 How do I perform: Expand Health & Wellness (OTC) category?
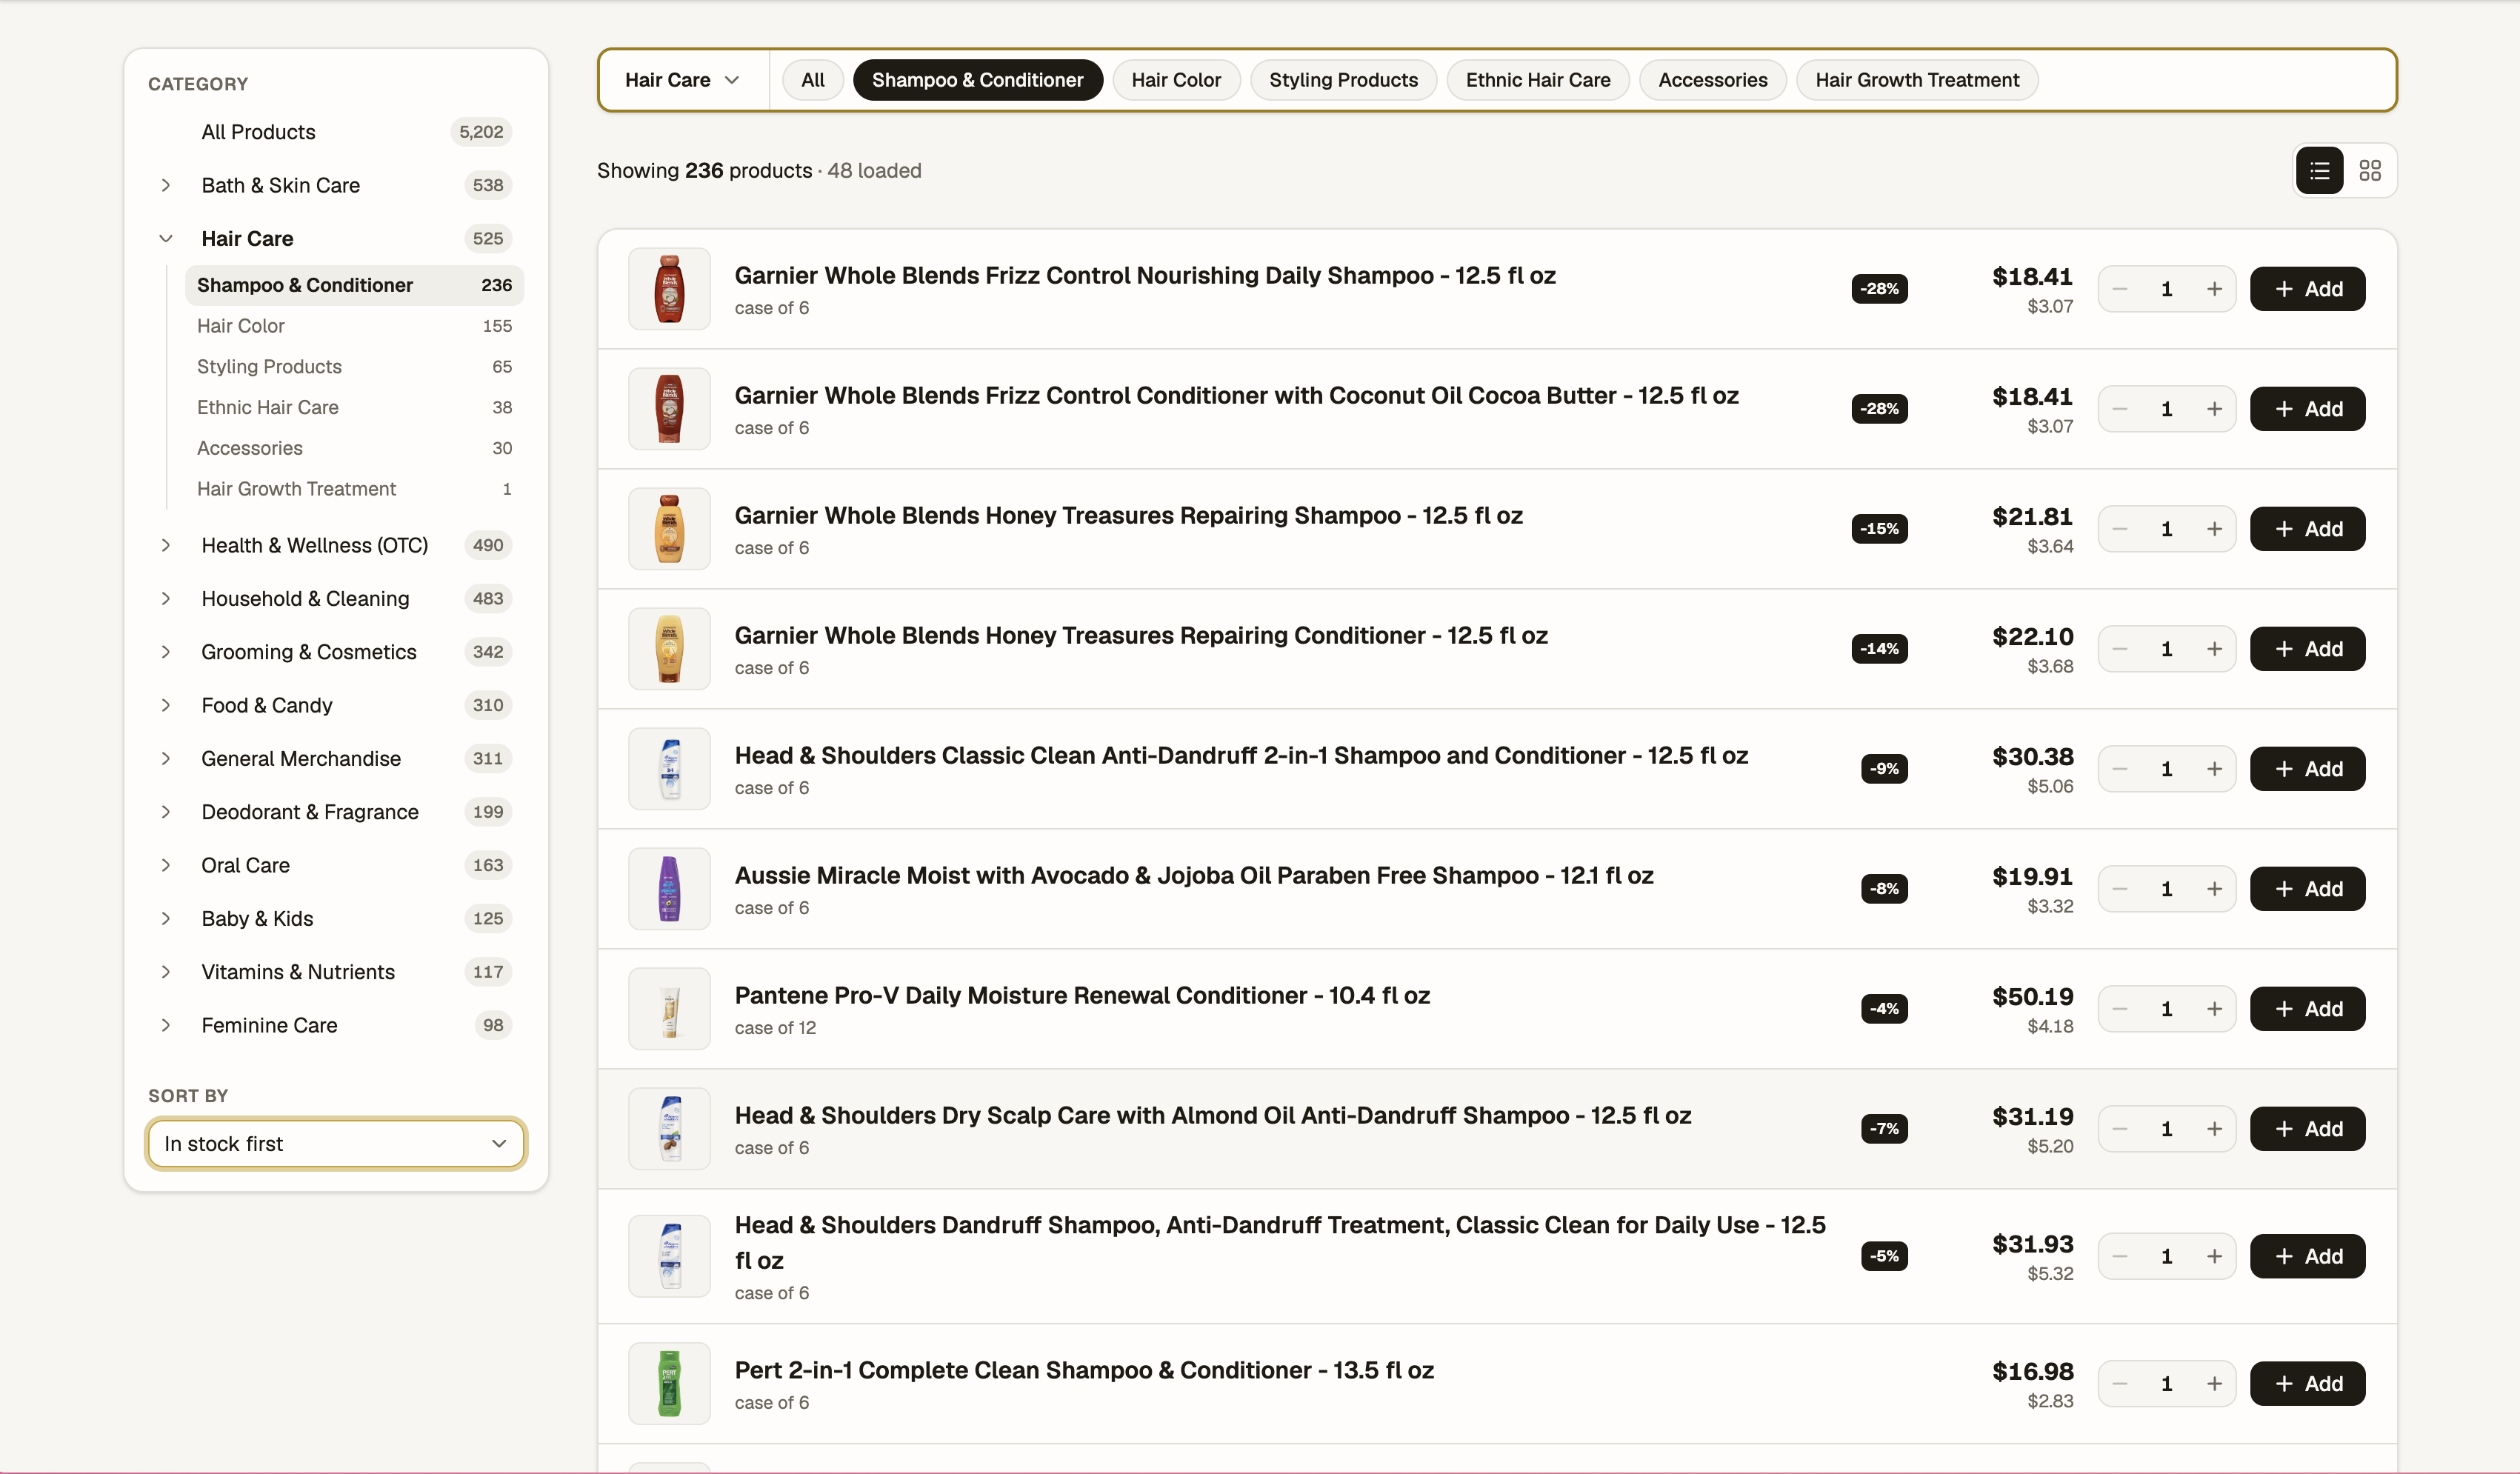(x=166, y=545)
